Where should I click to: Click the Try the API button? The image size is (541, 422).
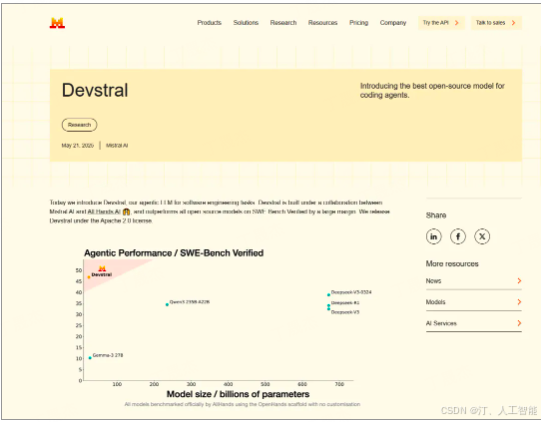pos(441,23)
